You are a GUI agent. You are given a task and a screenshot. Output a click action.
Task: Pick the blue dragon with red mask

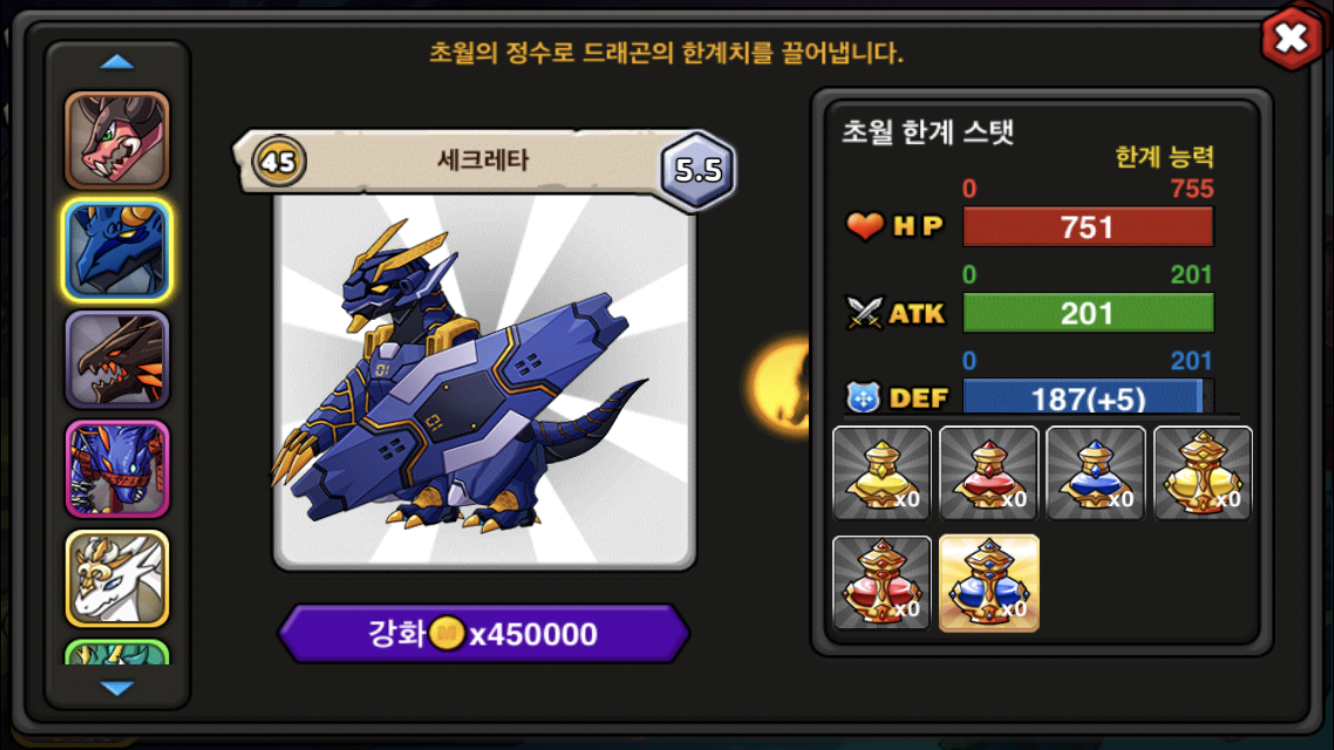117,470
